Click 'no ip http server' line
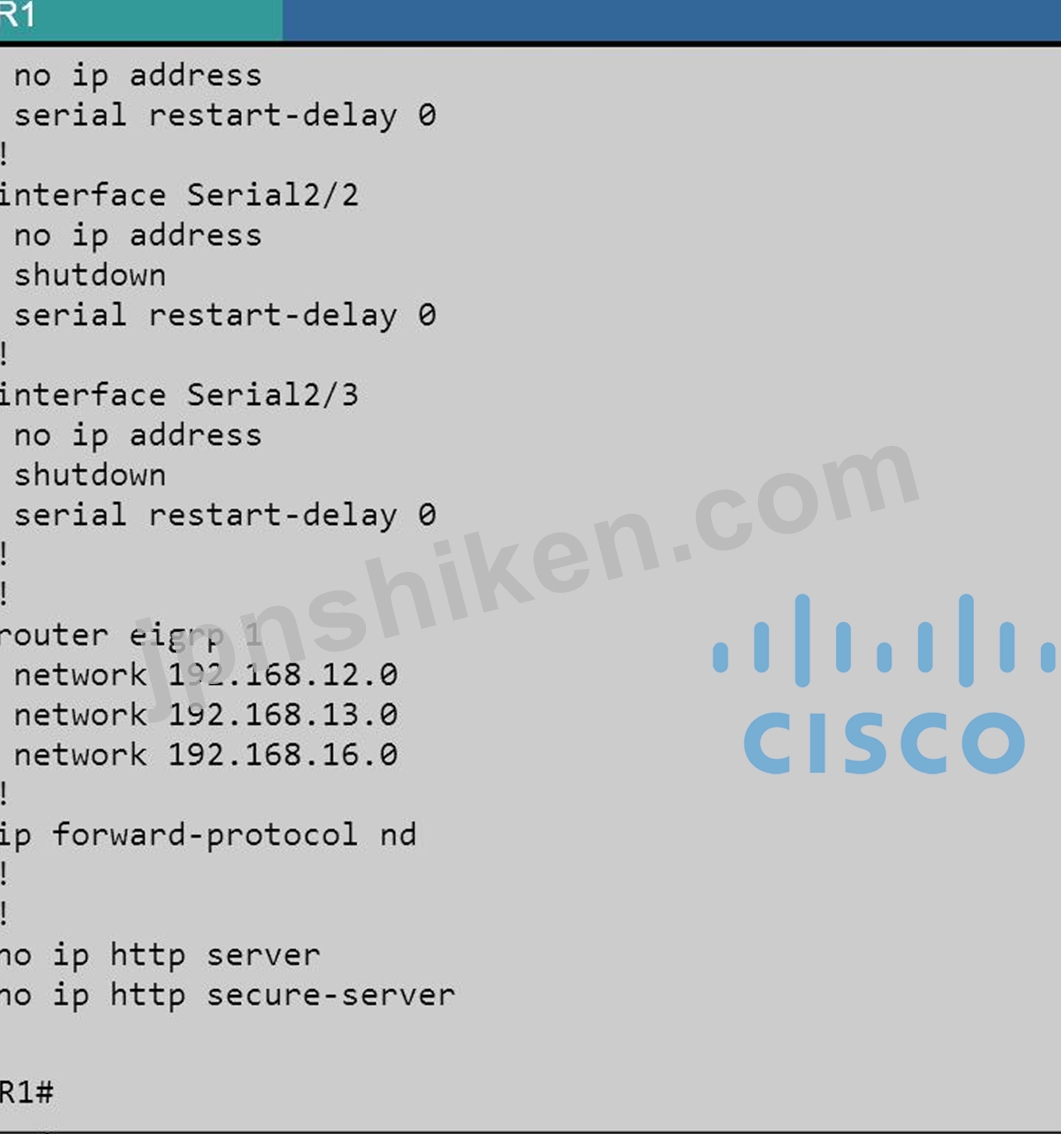The height and width of the screenshot is (1134, 1061). pyautogui.click(x=160, y=955)
